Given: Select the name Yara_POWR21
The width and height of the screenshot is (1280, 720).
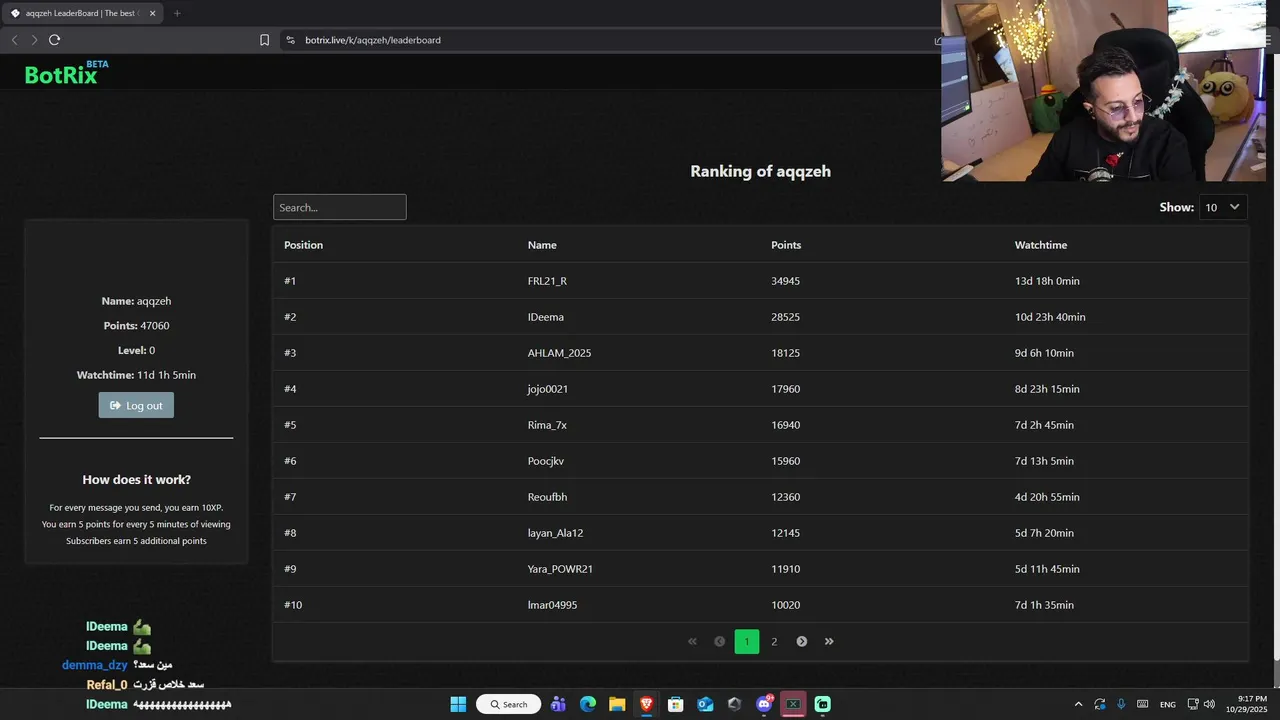Looking at the screenshot, I should click(x=560, y=569).
